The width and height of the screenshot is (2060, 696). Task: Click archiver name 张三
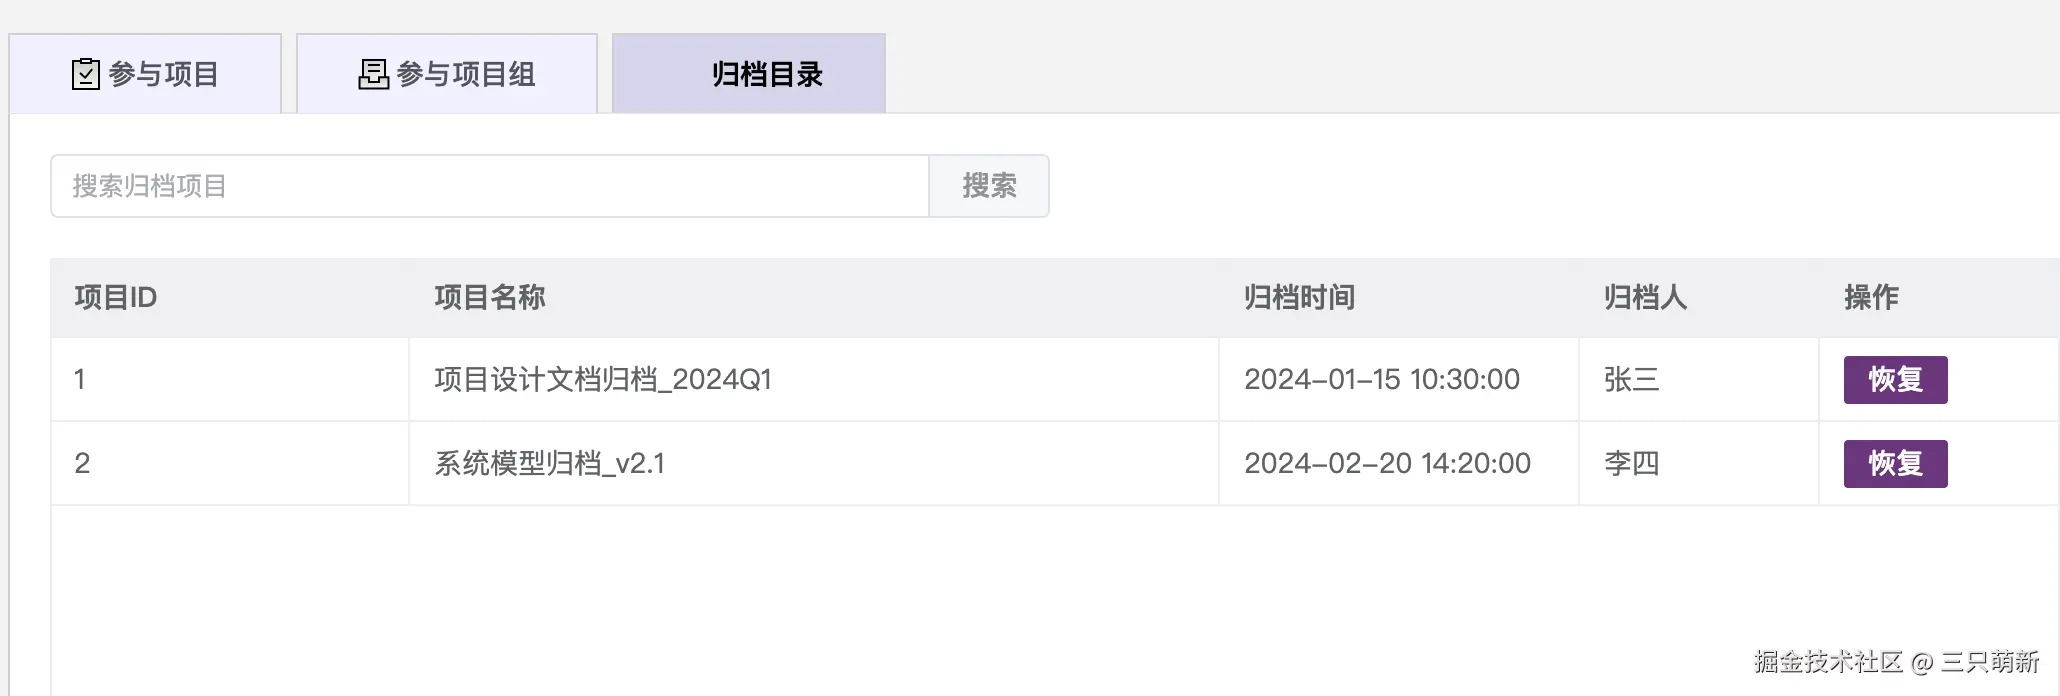click(x=1631, y=380)
